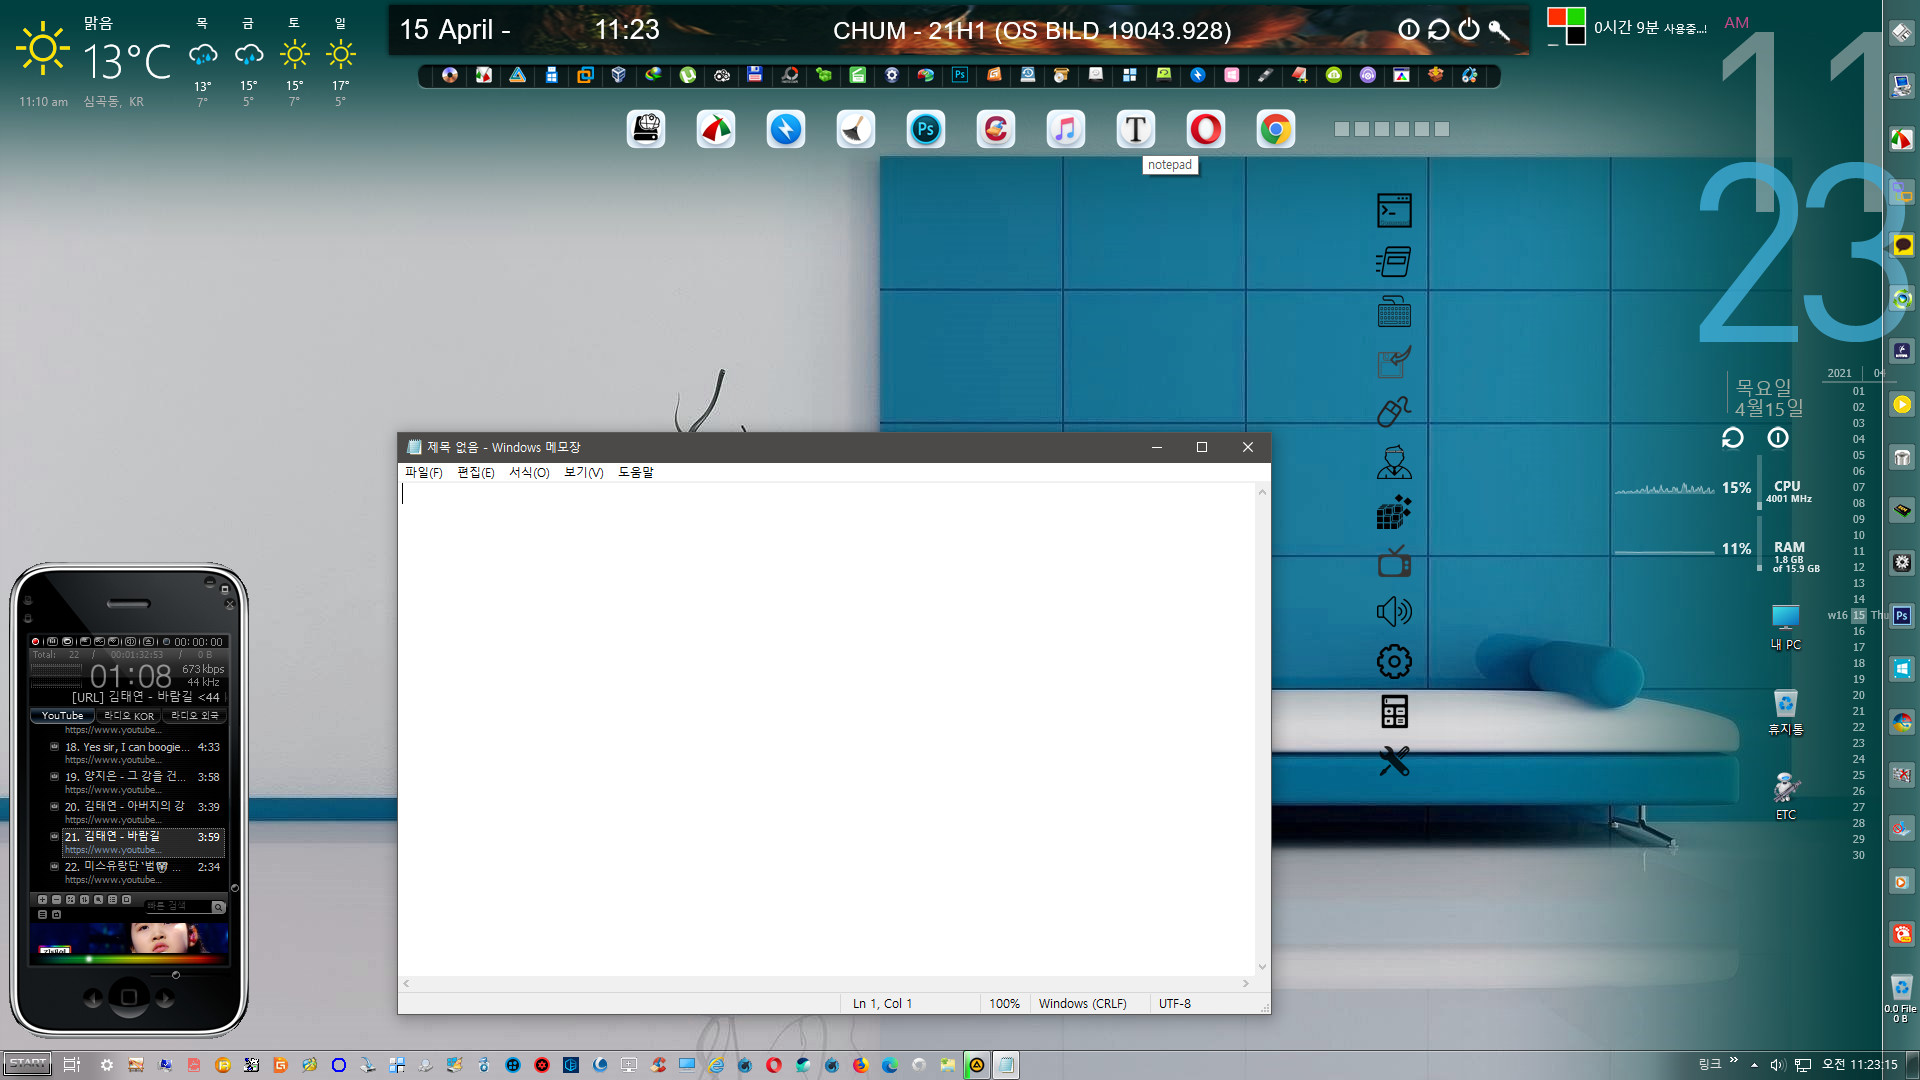Open the 보기(V) menu in Notepad
Viewport: 1920px width, 1080px height.
pos(583,473)
